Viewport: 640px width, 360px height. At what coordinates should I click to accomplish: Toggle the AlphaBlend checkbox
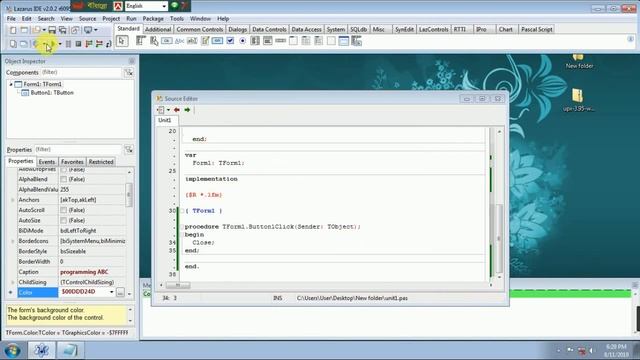click(64, 179)
